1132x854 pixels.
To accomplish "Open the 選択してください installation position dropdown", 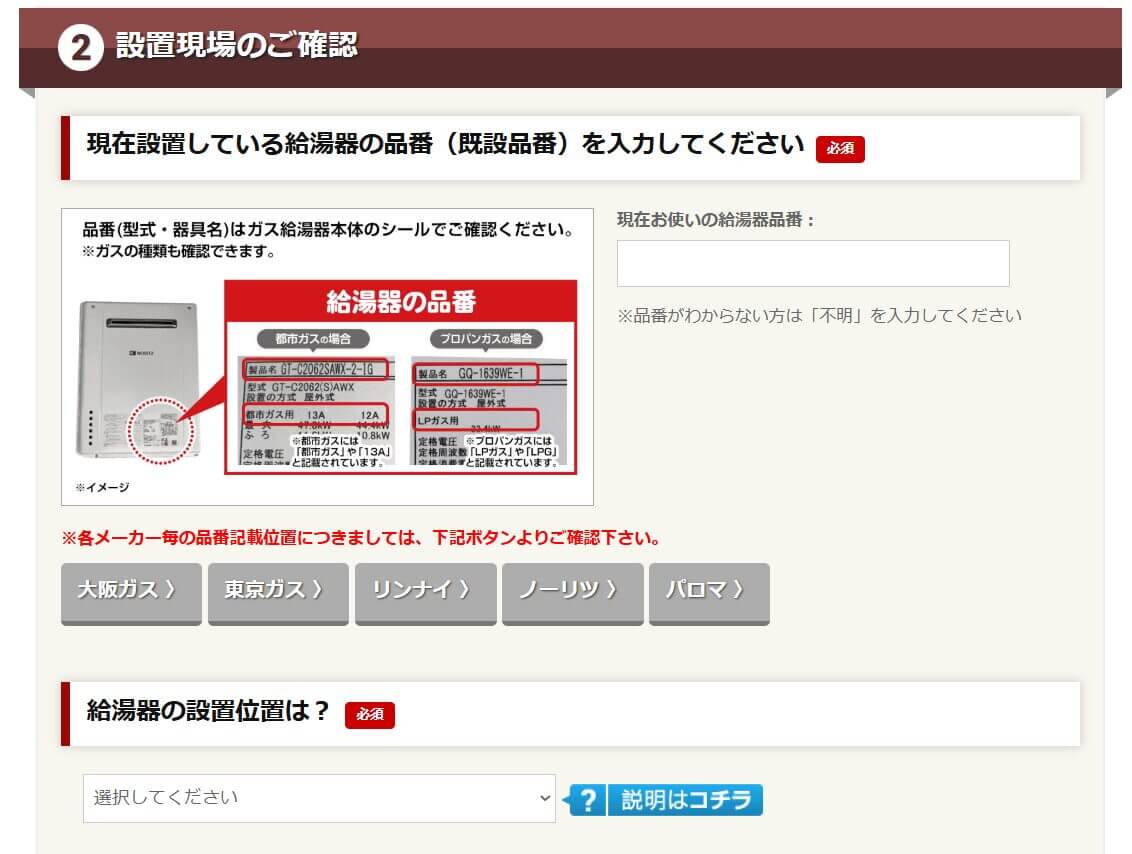I will tap(318, 798).
